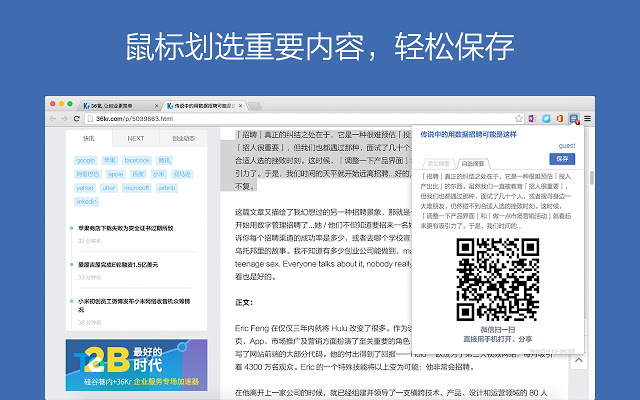Click the blue note-saving extension icon
This screenshot has width=640, height=400.
point(574,119)
